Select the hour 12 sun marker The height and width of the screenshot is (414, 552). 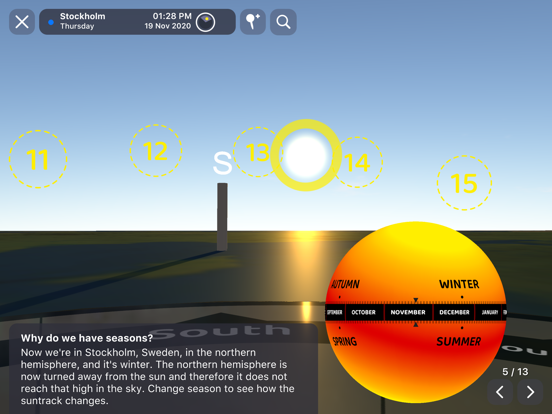156,151
